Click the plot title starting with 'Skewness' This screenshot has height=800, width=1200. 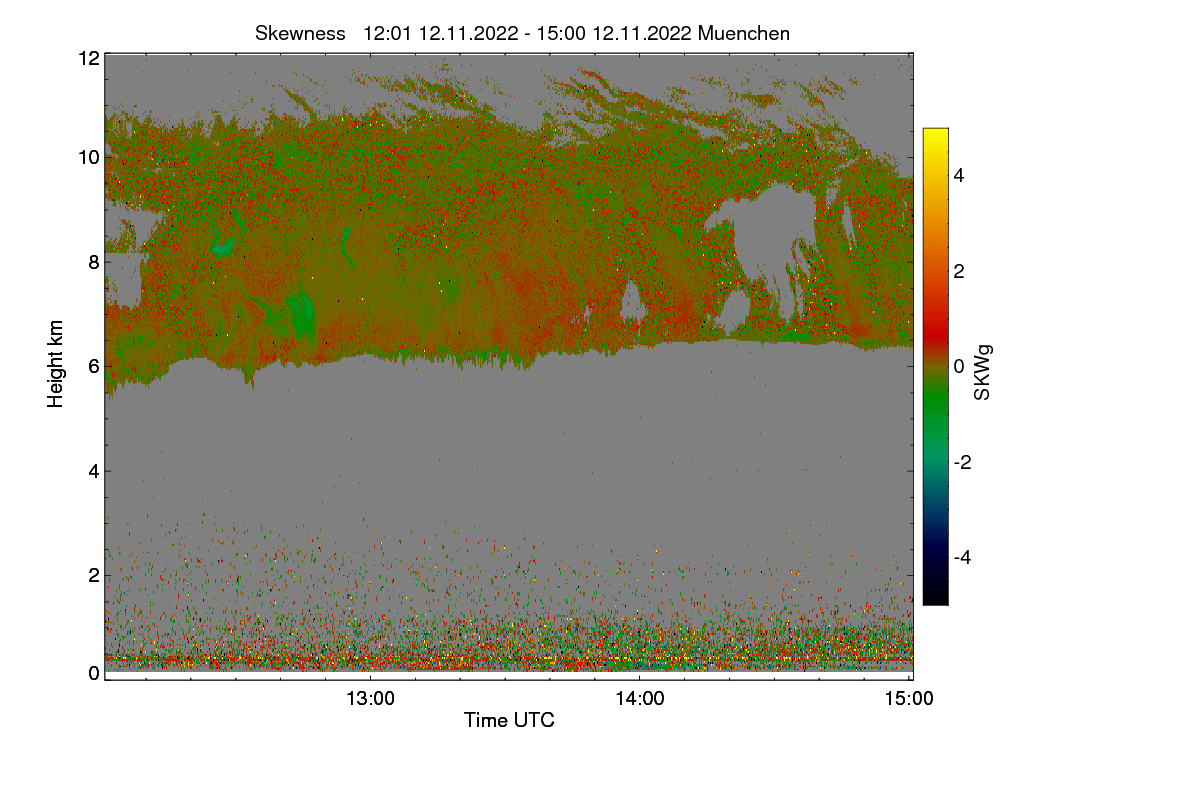(x=522, y=33)
